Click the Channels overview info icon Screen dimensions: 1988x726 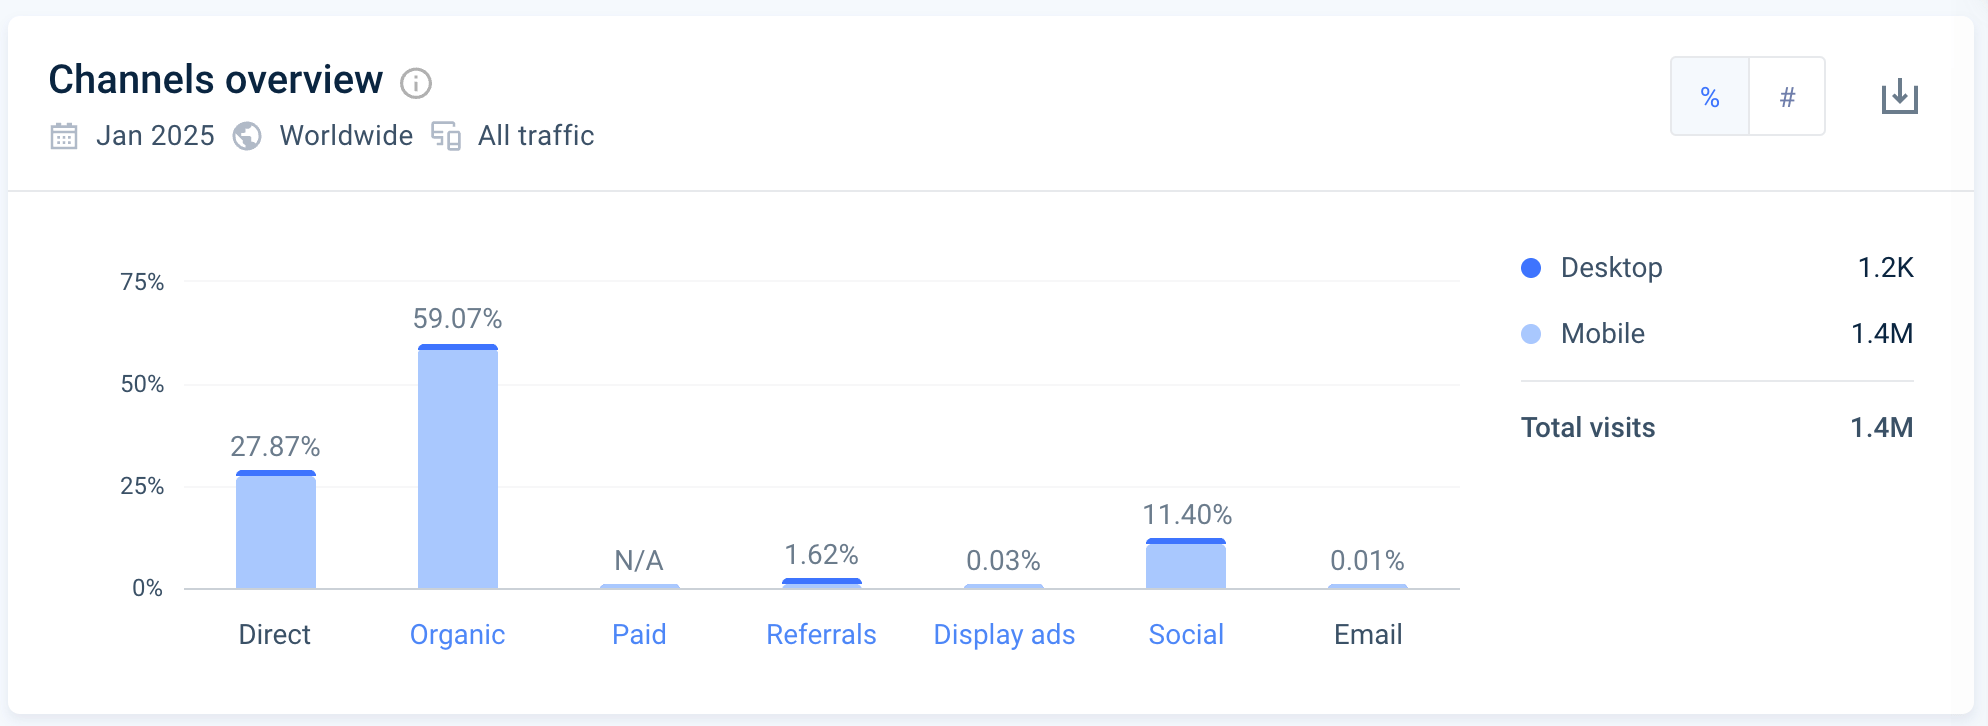point(414,83)
